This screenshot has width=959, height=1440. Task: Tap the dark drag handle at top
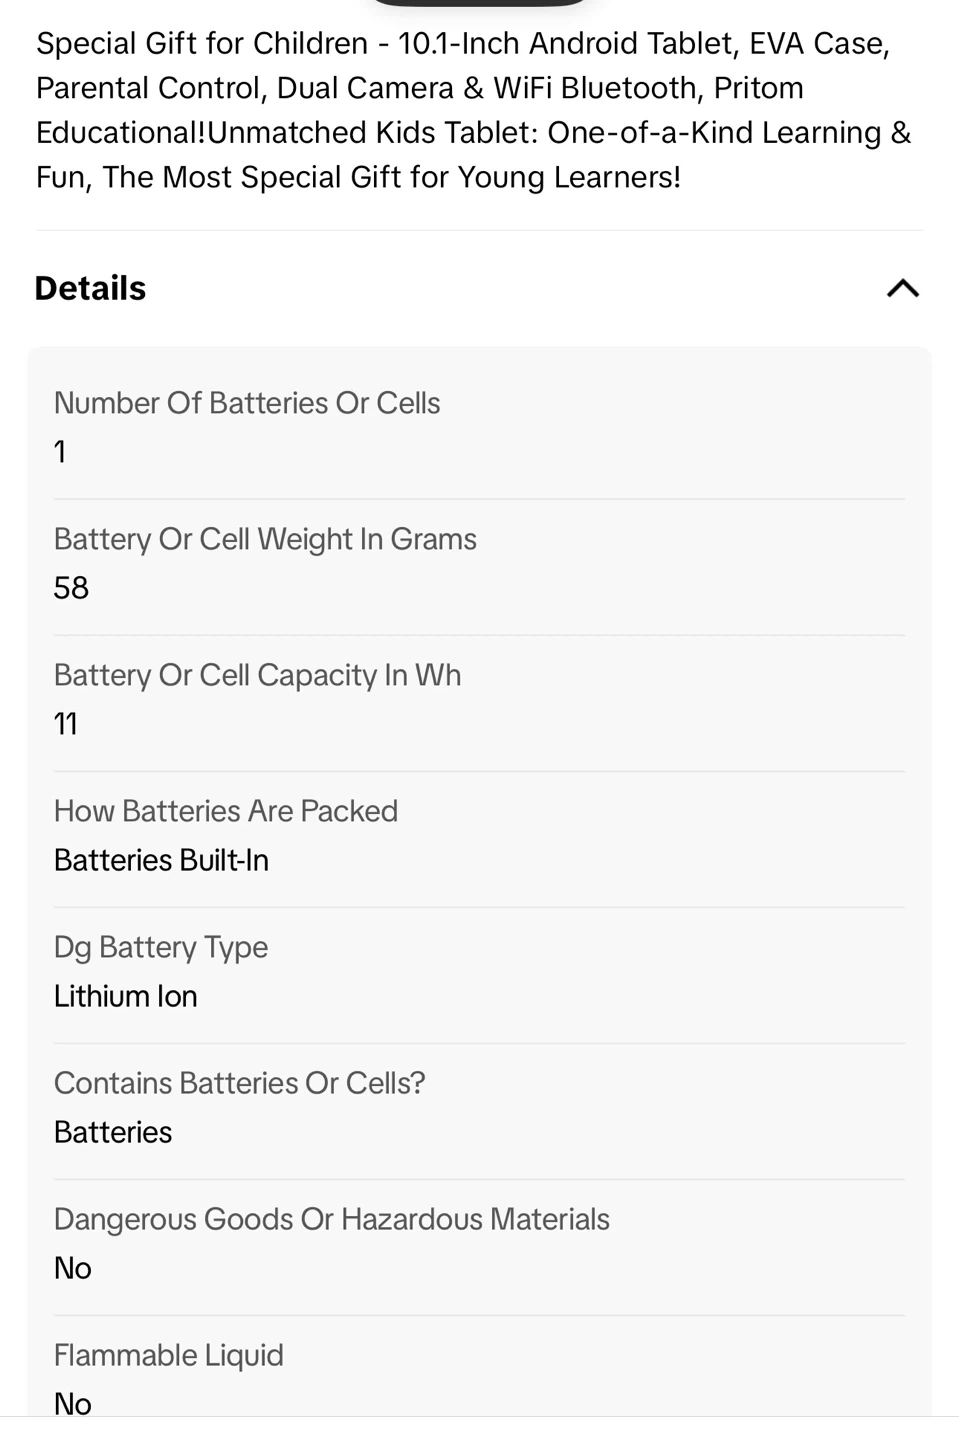coord(479,3)
